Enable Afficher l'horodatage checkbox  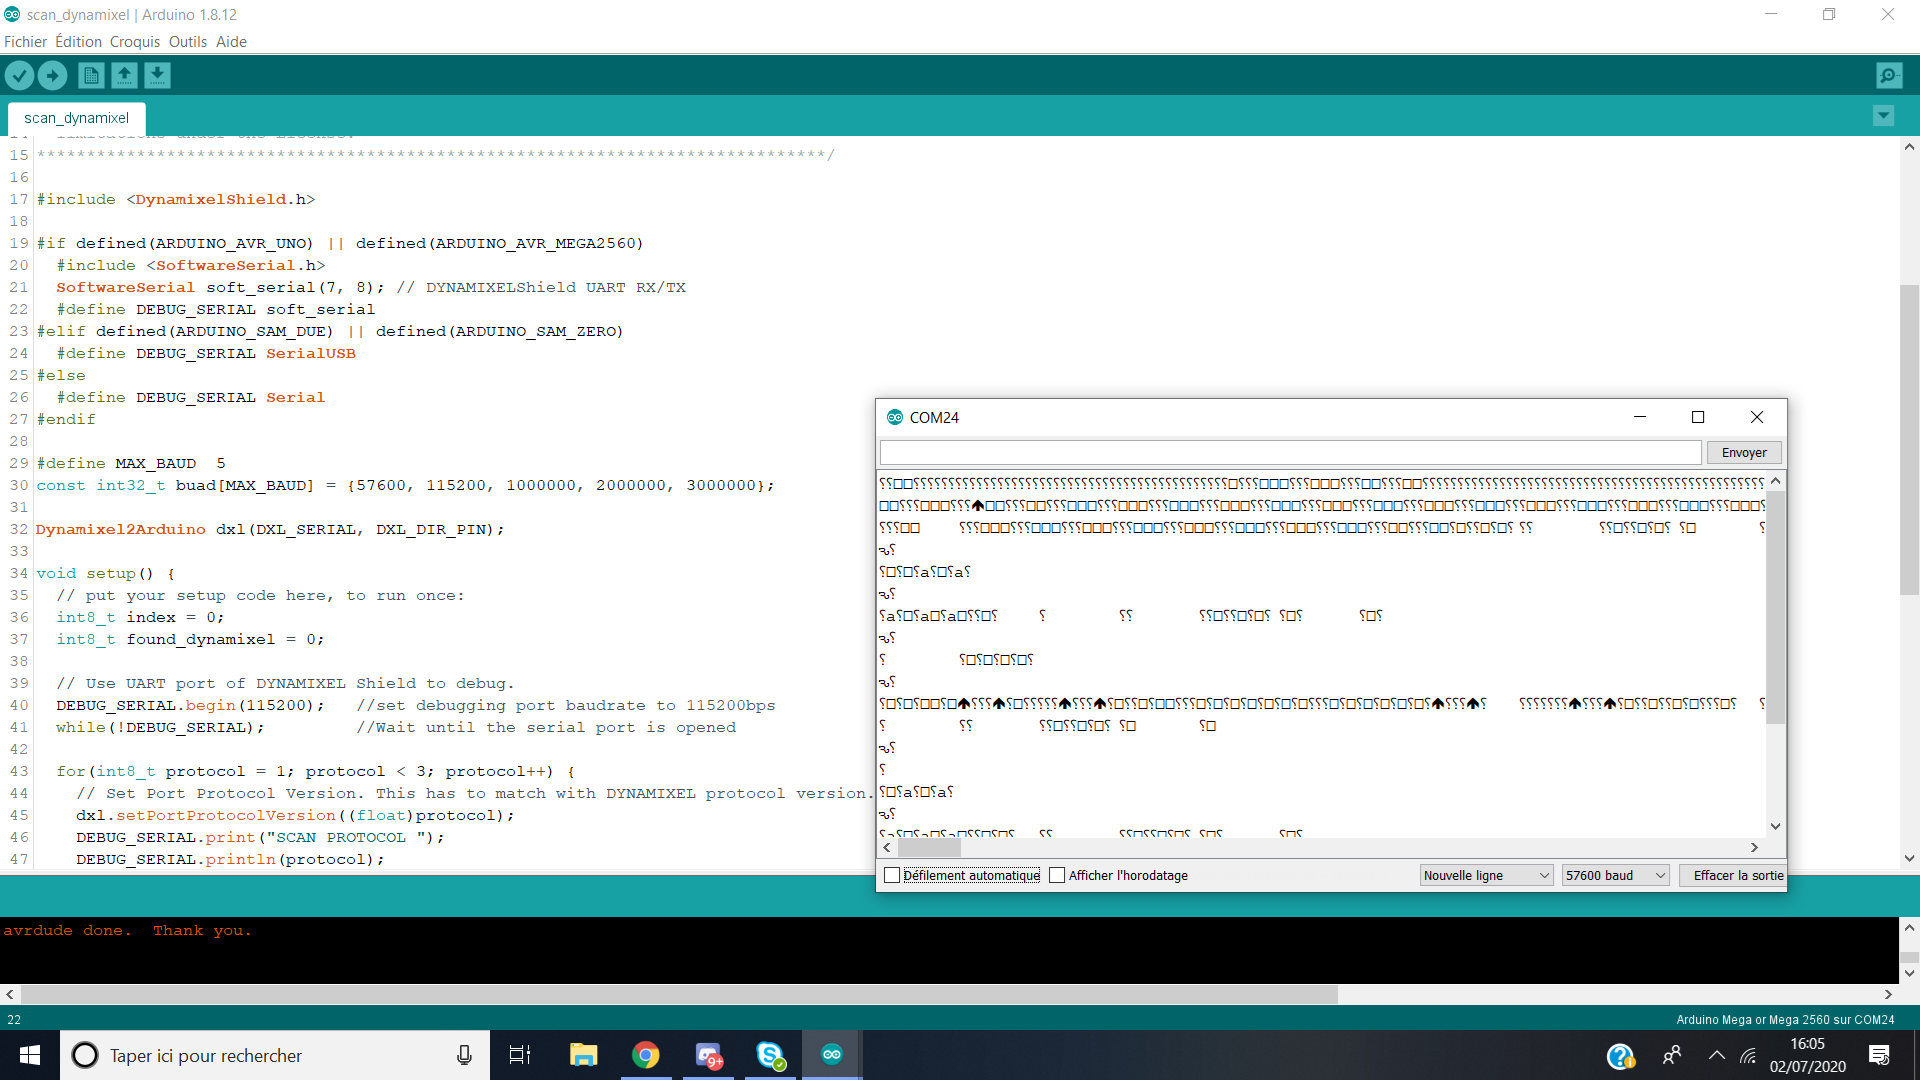[1057, 875]
